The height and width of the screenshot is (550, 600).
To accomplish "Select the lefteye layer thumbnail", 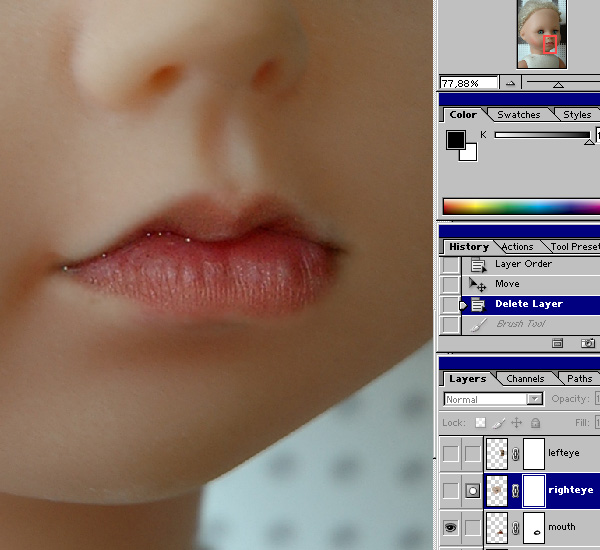I will [497, 454].
